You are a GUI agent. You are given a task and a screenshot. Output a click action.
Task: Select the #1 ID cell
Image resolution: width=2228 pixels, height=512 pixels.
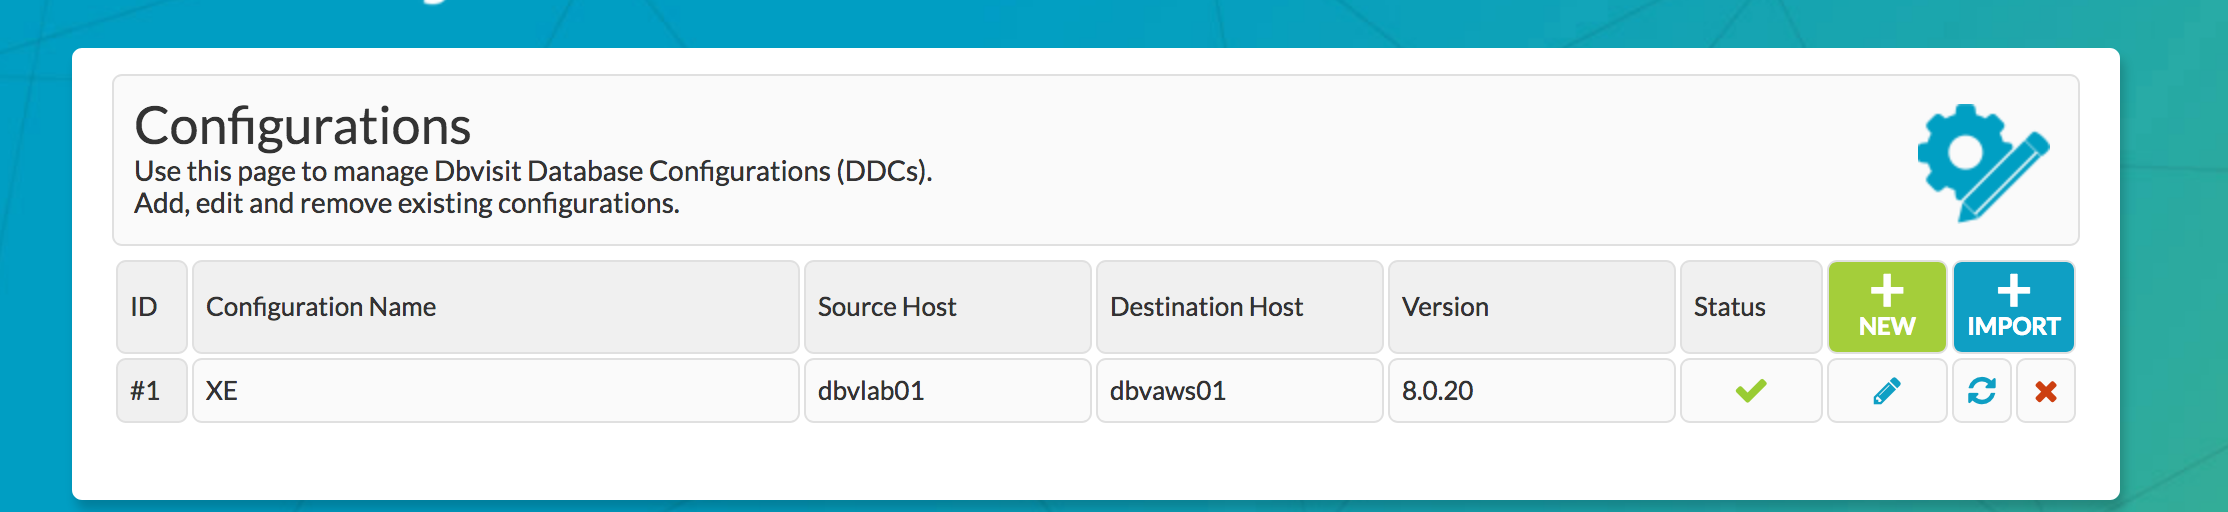(152, 391)
